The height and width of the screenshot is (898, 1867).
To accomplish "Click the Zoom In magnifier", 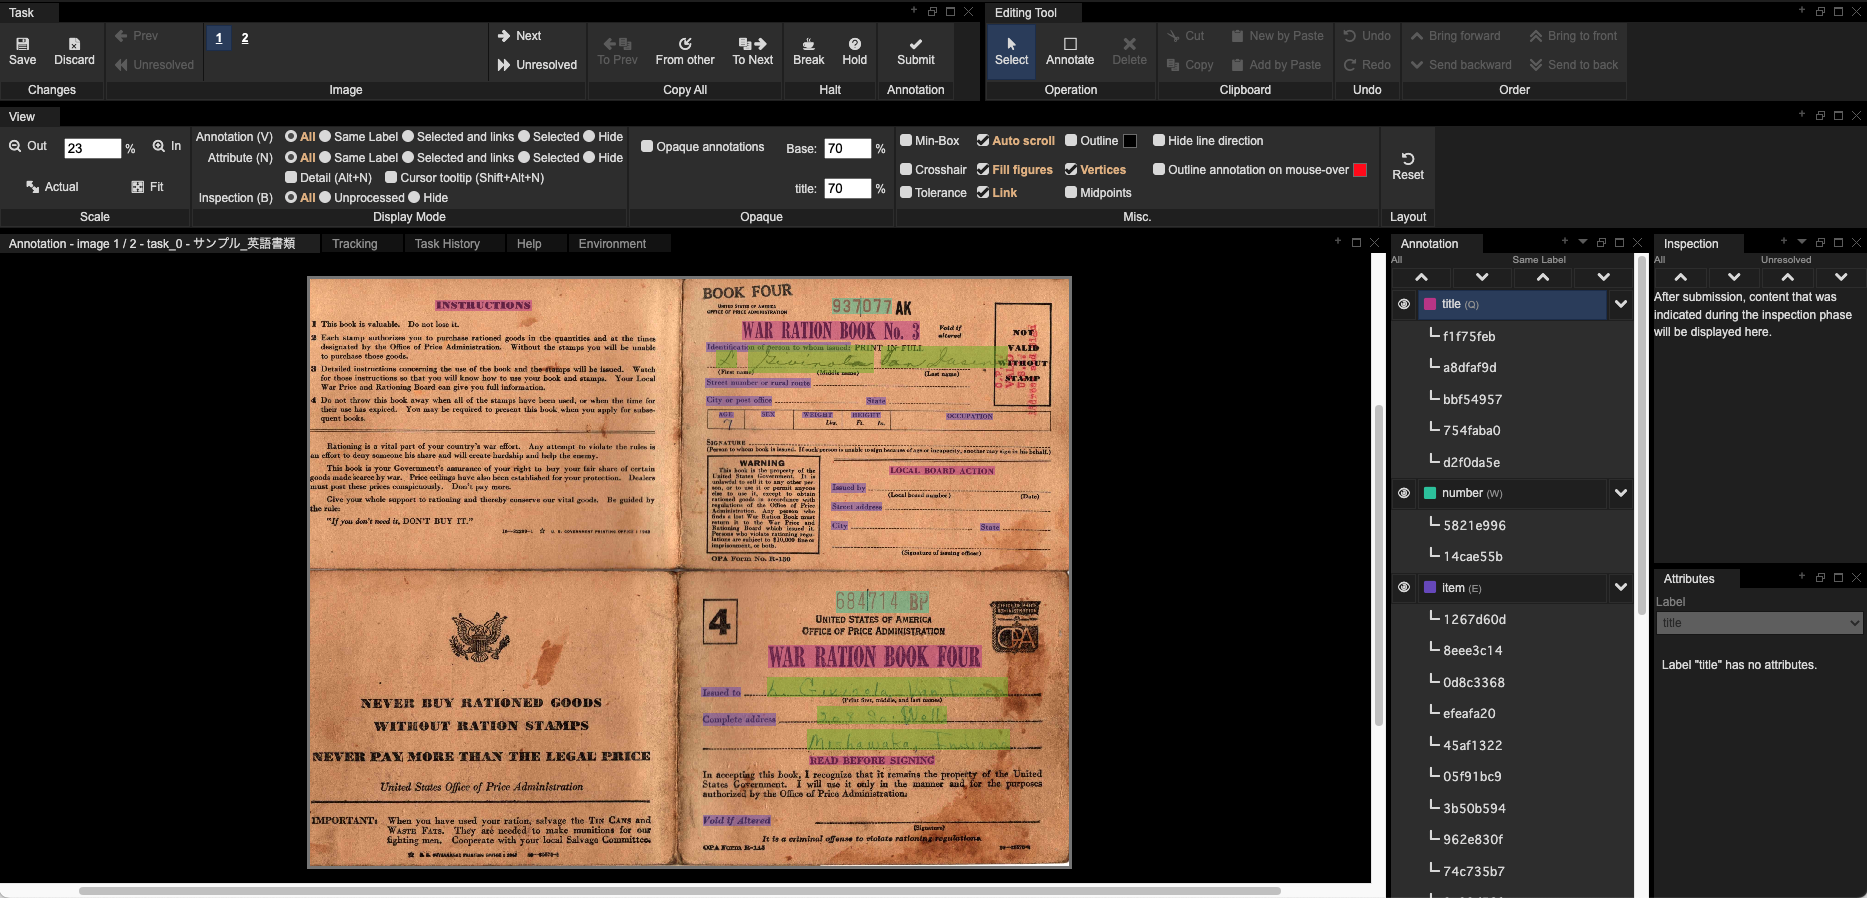I will pos(159,146).
